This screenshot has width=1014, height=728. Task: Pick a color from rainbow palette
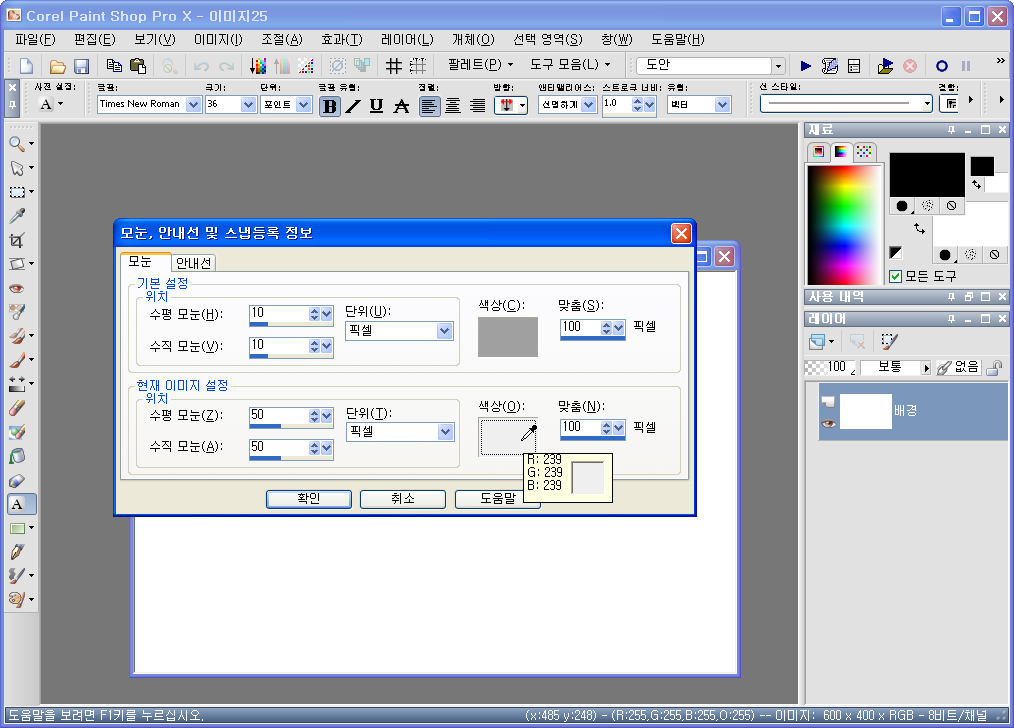(844, 224)
